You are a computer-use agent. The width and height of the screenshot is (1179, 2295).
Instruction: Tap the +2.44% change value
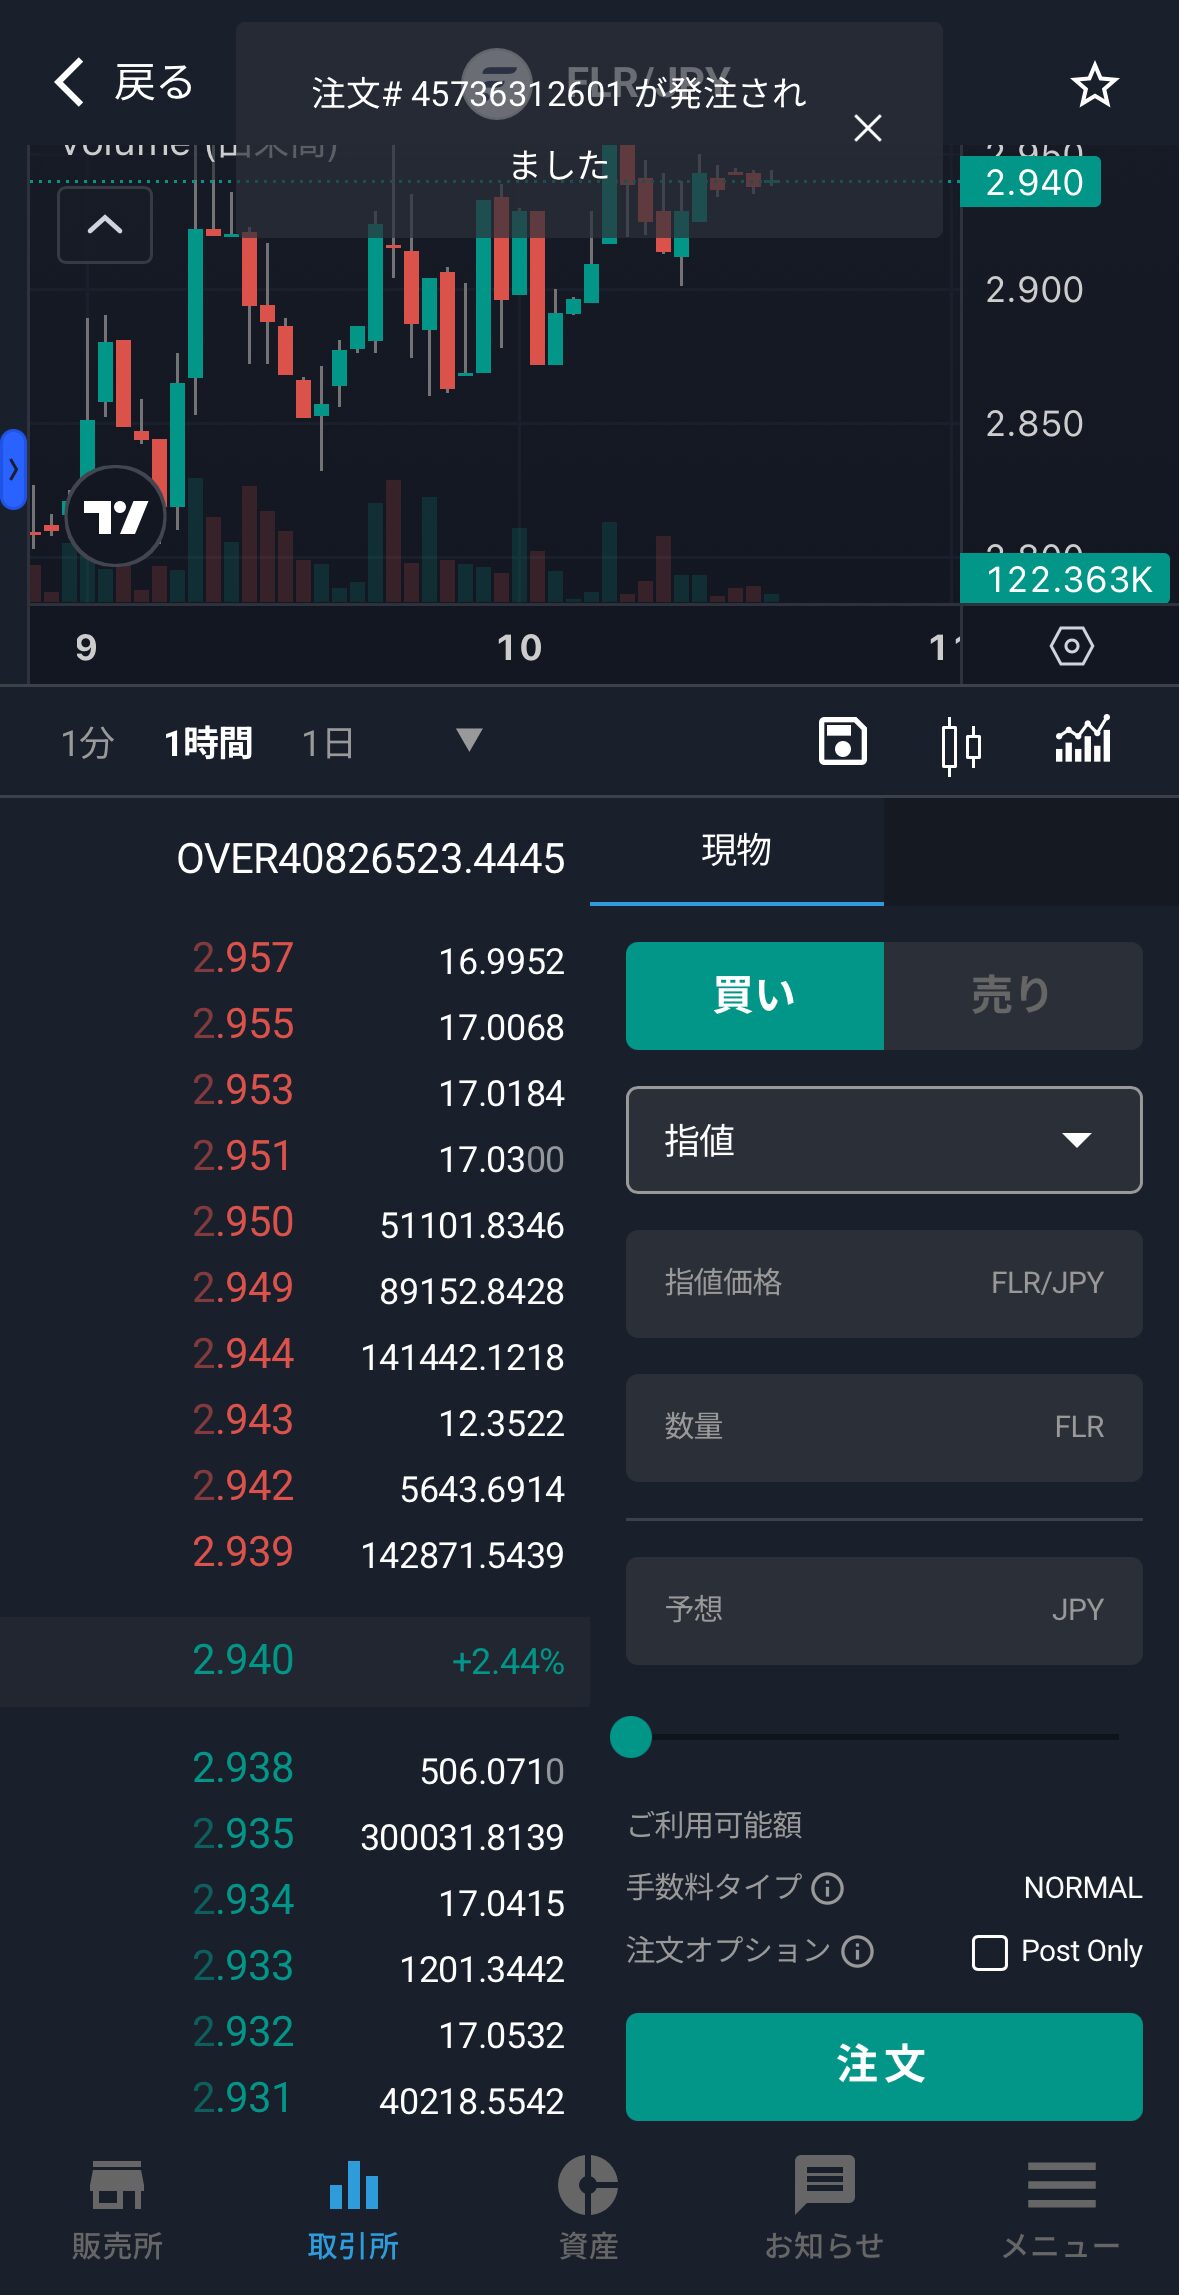click(508, 1662)
